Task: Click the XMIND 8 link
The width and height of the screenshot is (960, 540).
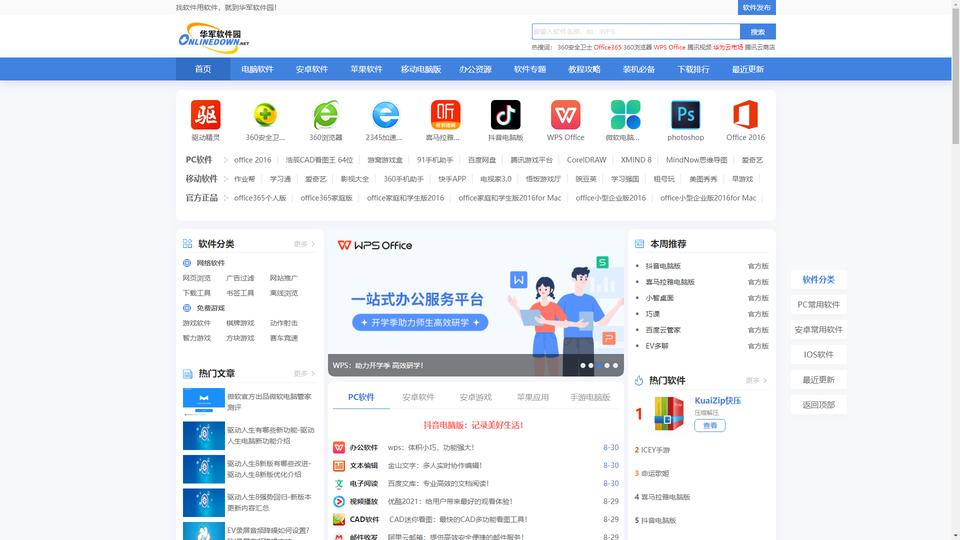Action: (636, 160)
